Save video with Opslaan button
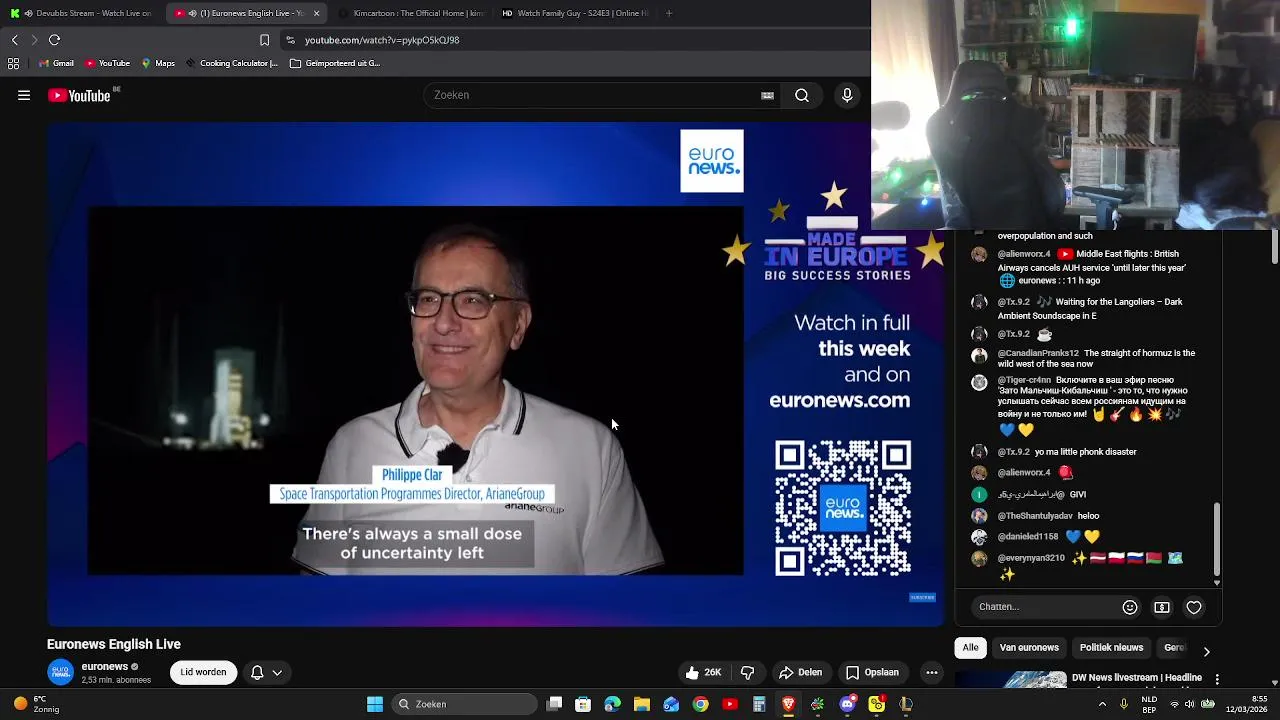Screen dimensions: 1280x720 coord(872,672)
